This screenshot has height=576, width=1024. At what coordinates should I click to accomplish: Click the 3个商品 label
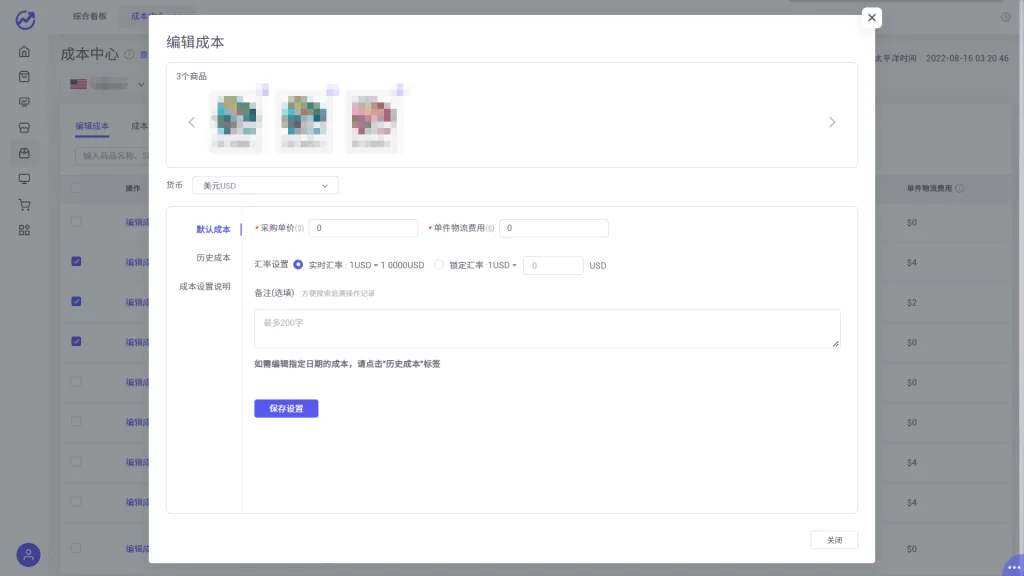tap(191, 76)
